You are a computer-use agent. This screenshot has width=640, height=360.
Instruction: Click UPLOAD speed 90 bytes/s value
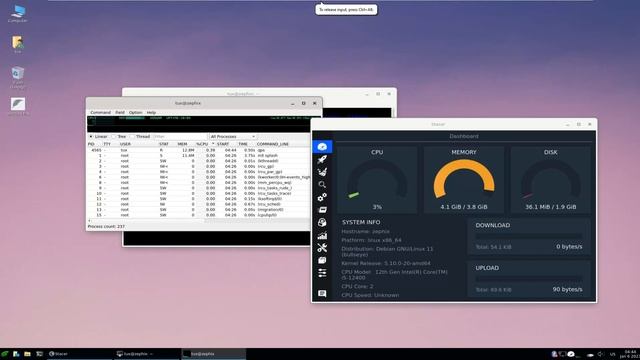567,289
